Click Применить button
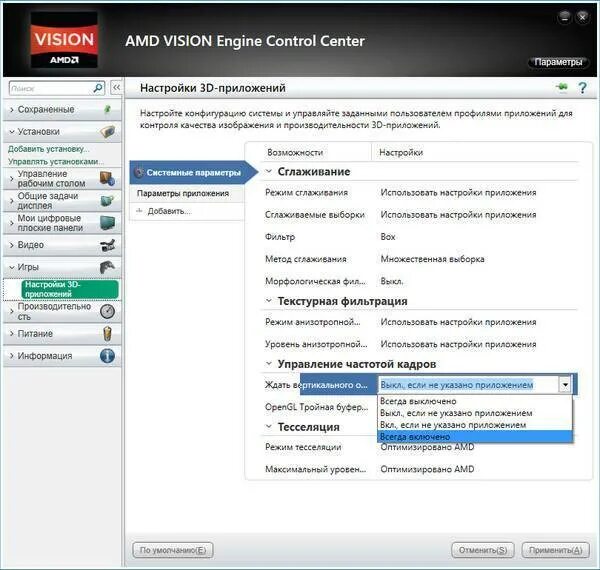Image resolution: width=600 pixels, height=570 pixels. 555,550
